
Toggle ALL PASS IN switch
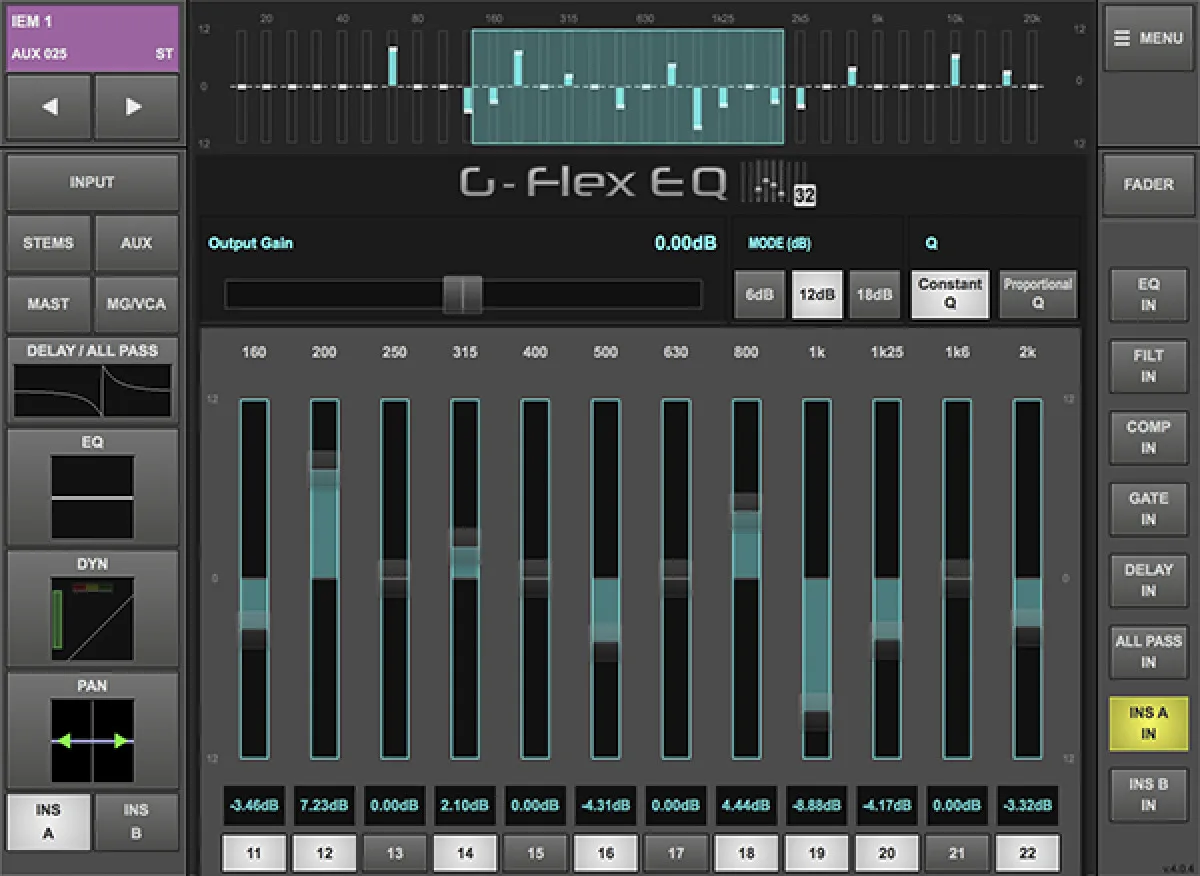(1148, 651)
